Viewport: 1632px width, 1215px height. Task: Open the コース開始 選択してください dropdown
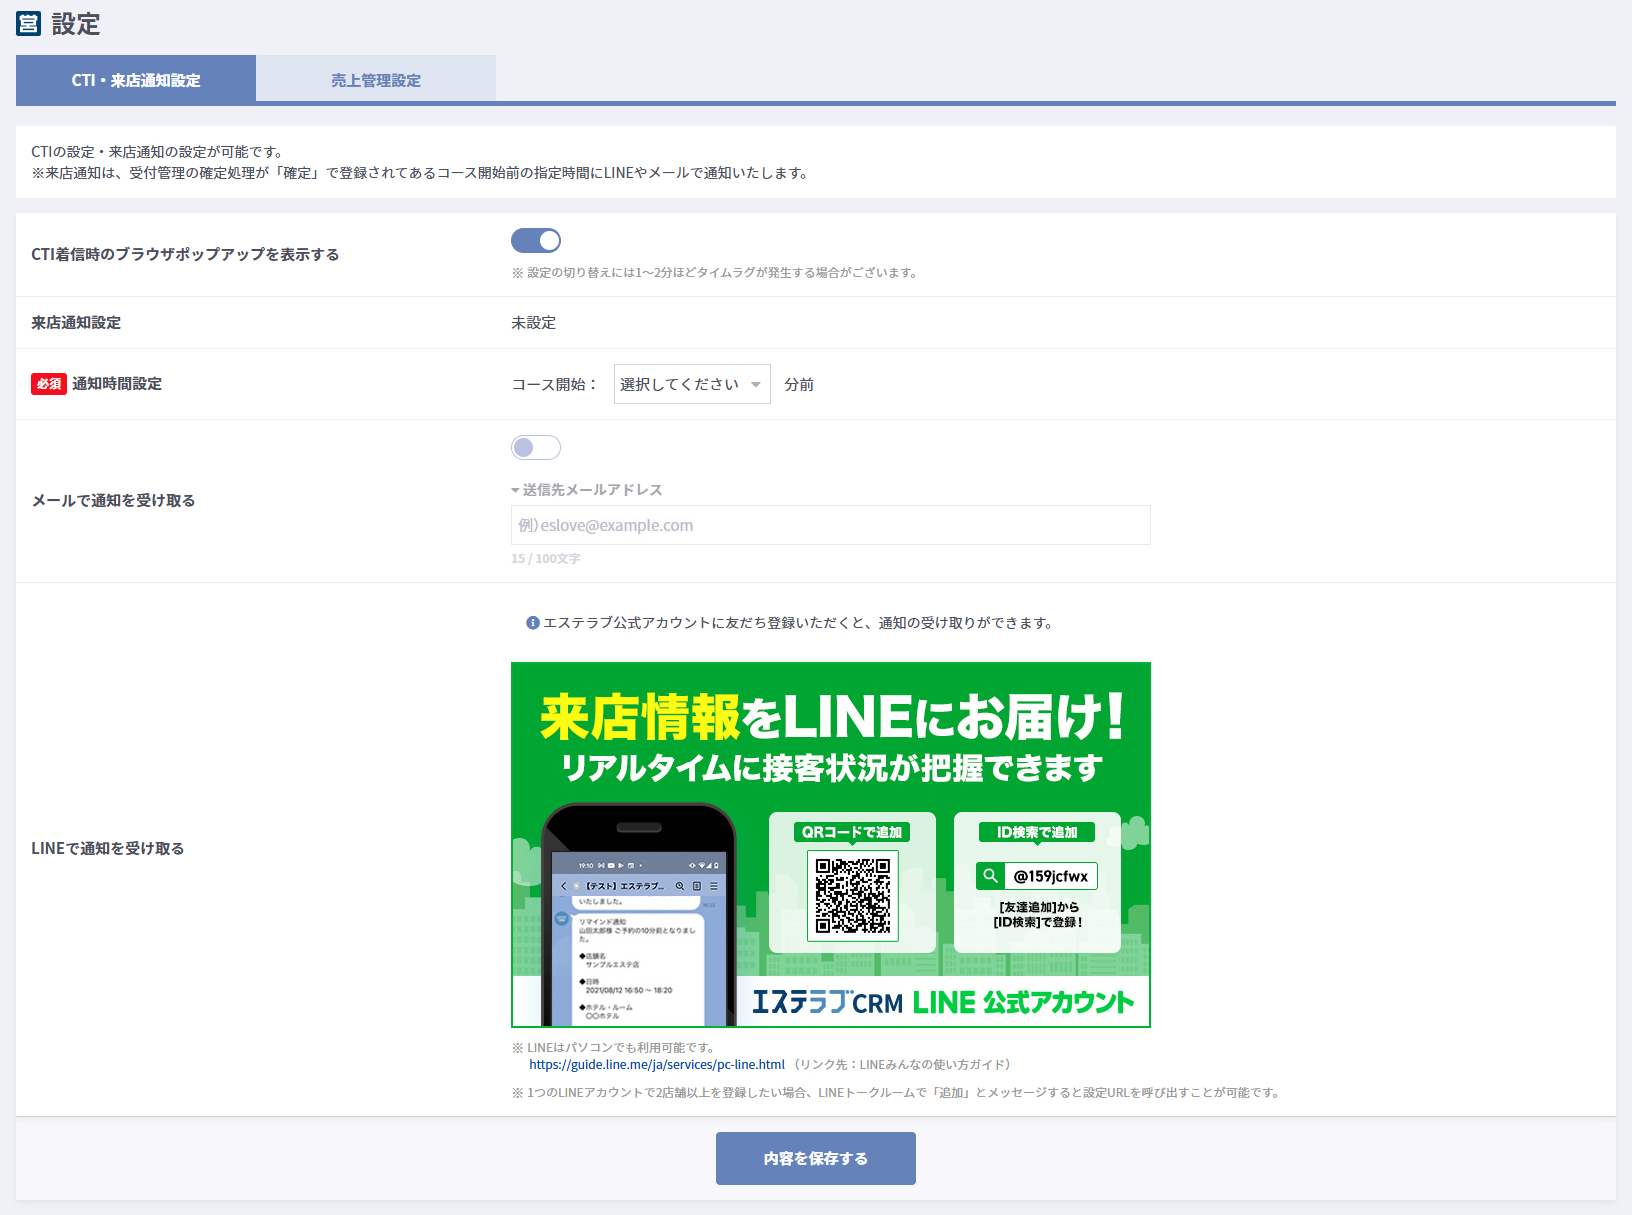(691, 384)
